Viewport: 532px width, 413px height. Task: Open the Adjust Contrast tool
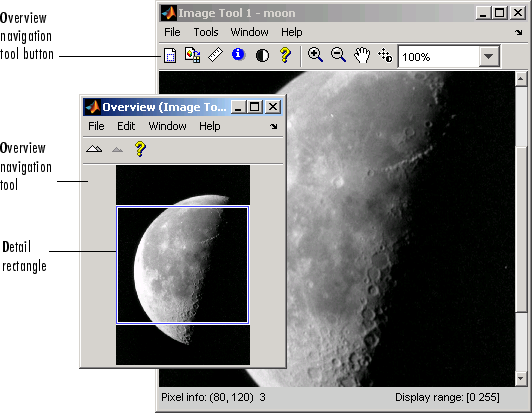click(262, 55)
